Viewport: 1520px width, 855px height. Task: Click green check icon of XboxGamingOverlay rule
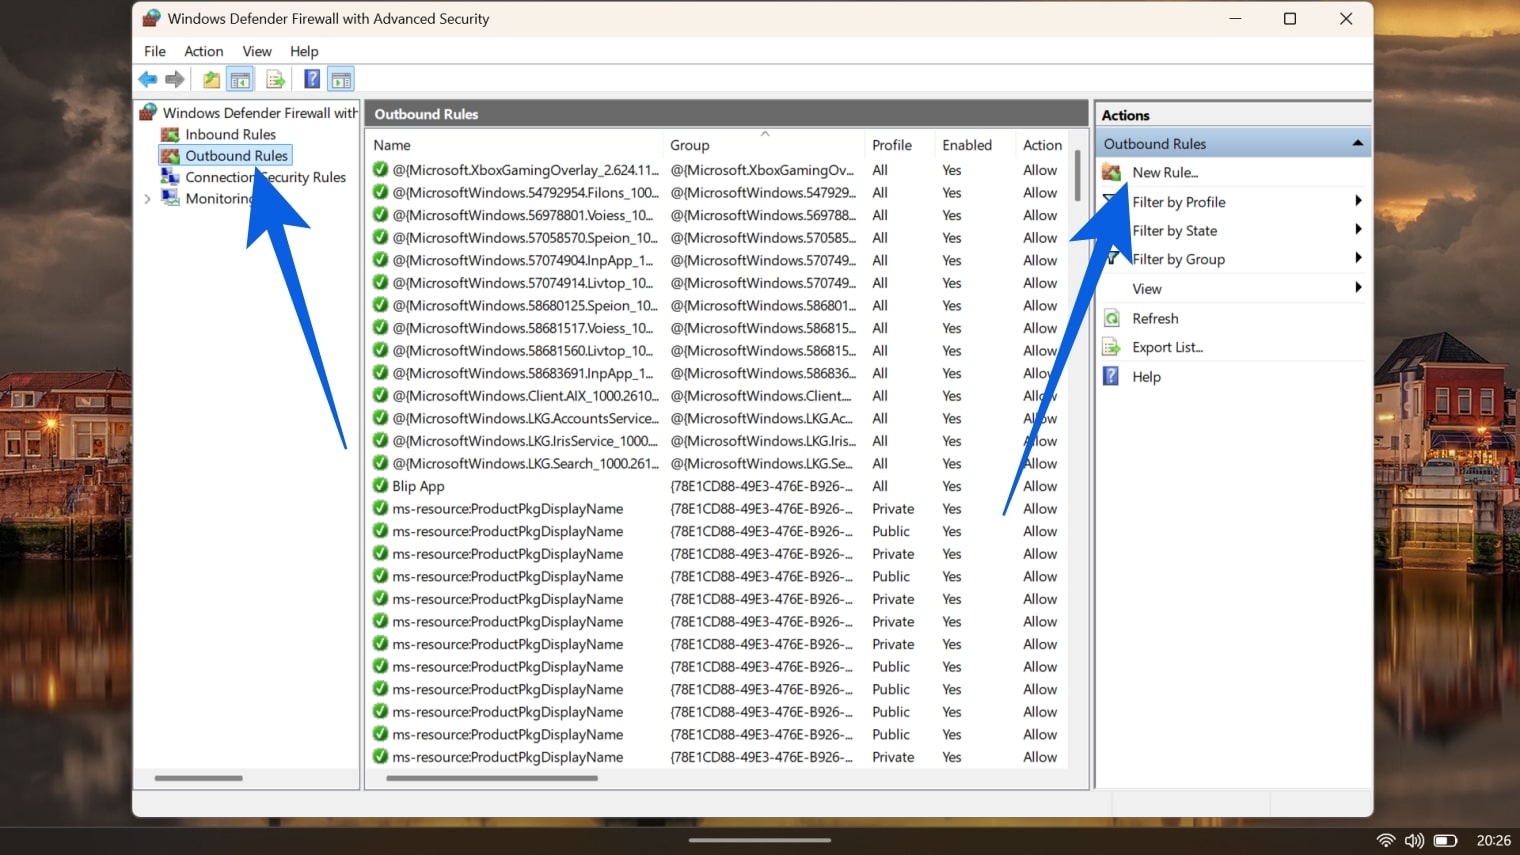(x=380, y=169)
